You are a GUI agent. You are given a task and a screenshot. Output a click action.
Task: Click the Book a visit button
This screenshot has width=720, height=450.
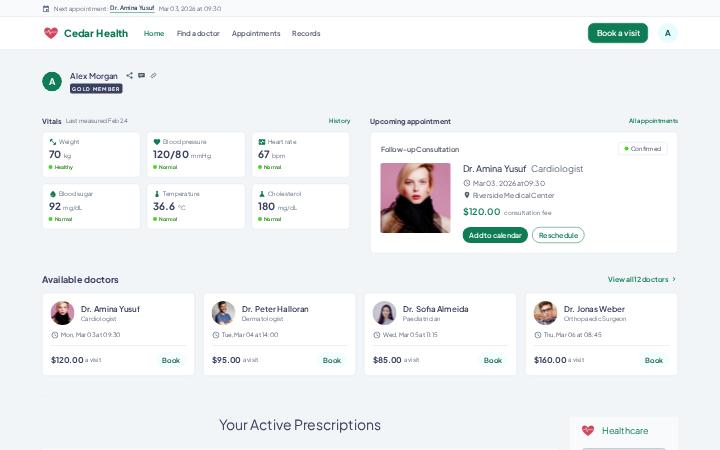(x=618, y=33)
